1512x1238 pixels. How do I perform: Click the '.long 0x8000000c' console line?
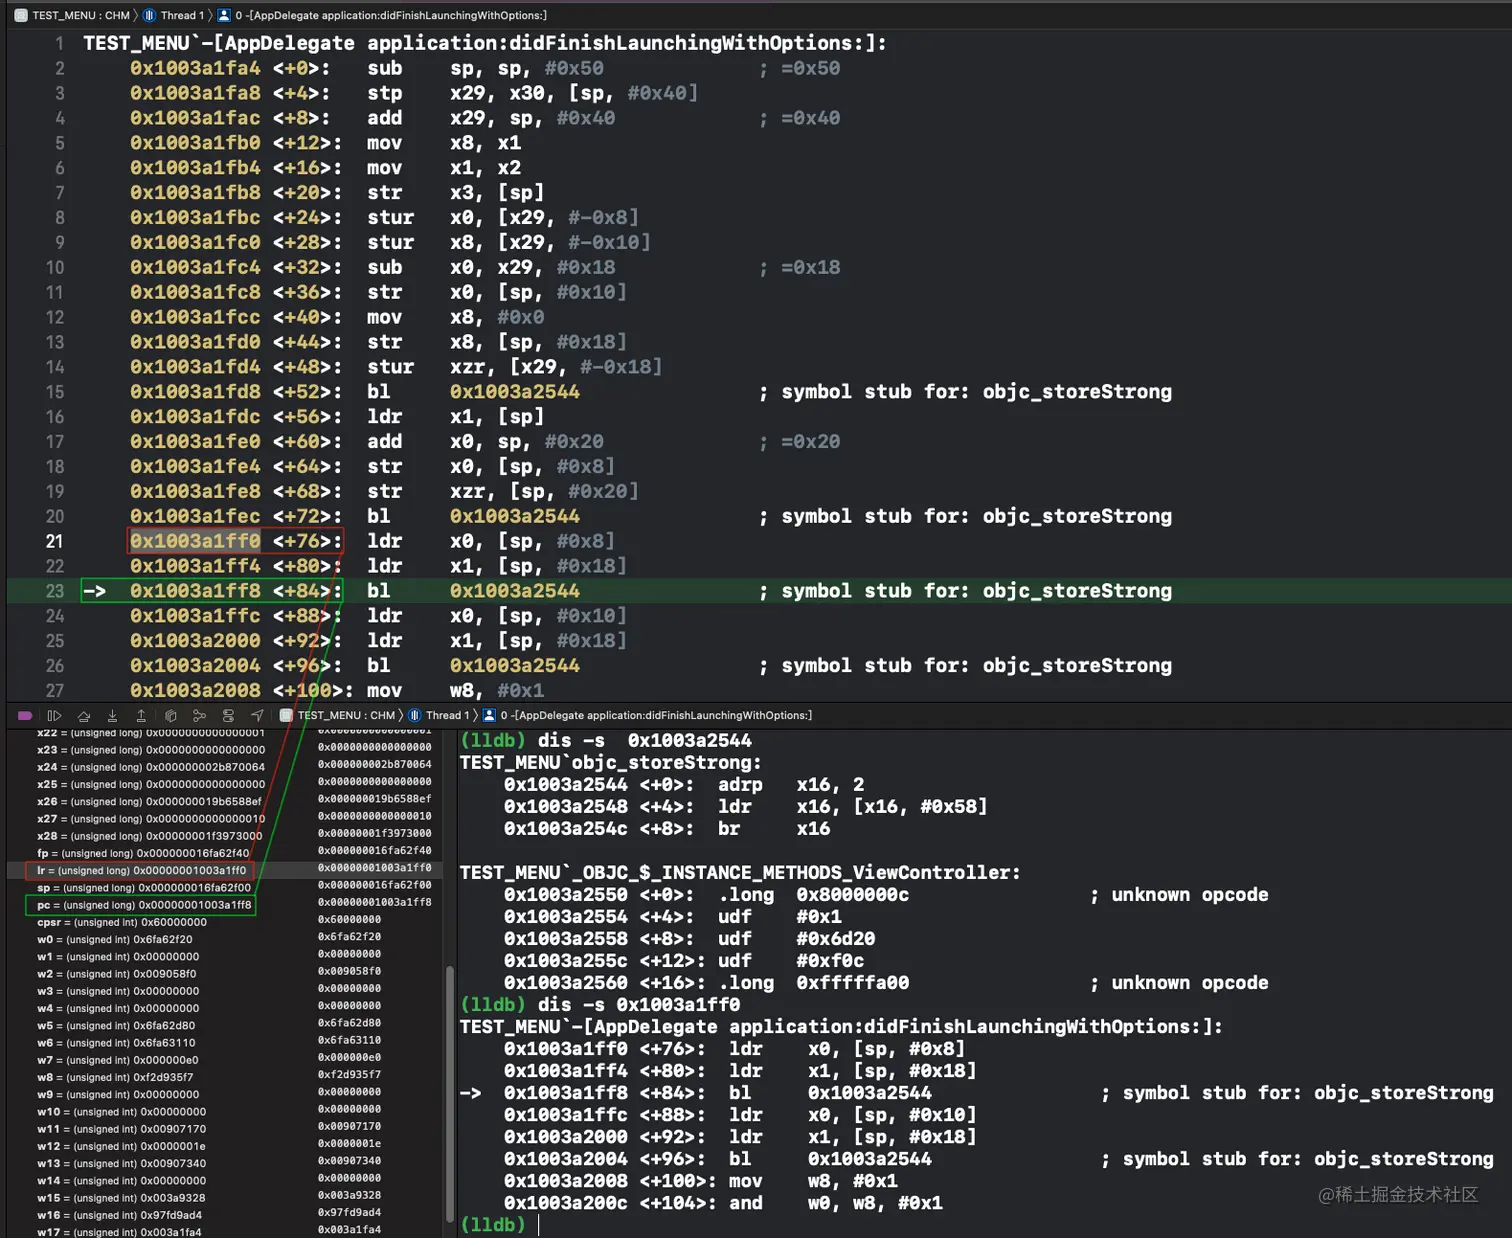[886, 895]
